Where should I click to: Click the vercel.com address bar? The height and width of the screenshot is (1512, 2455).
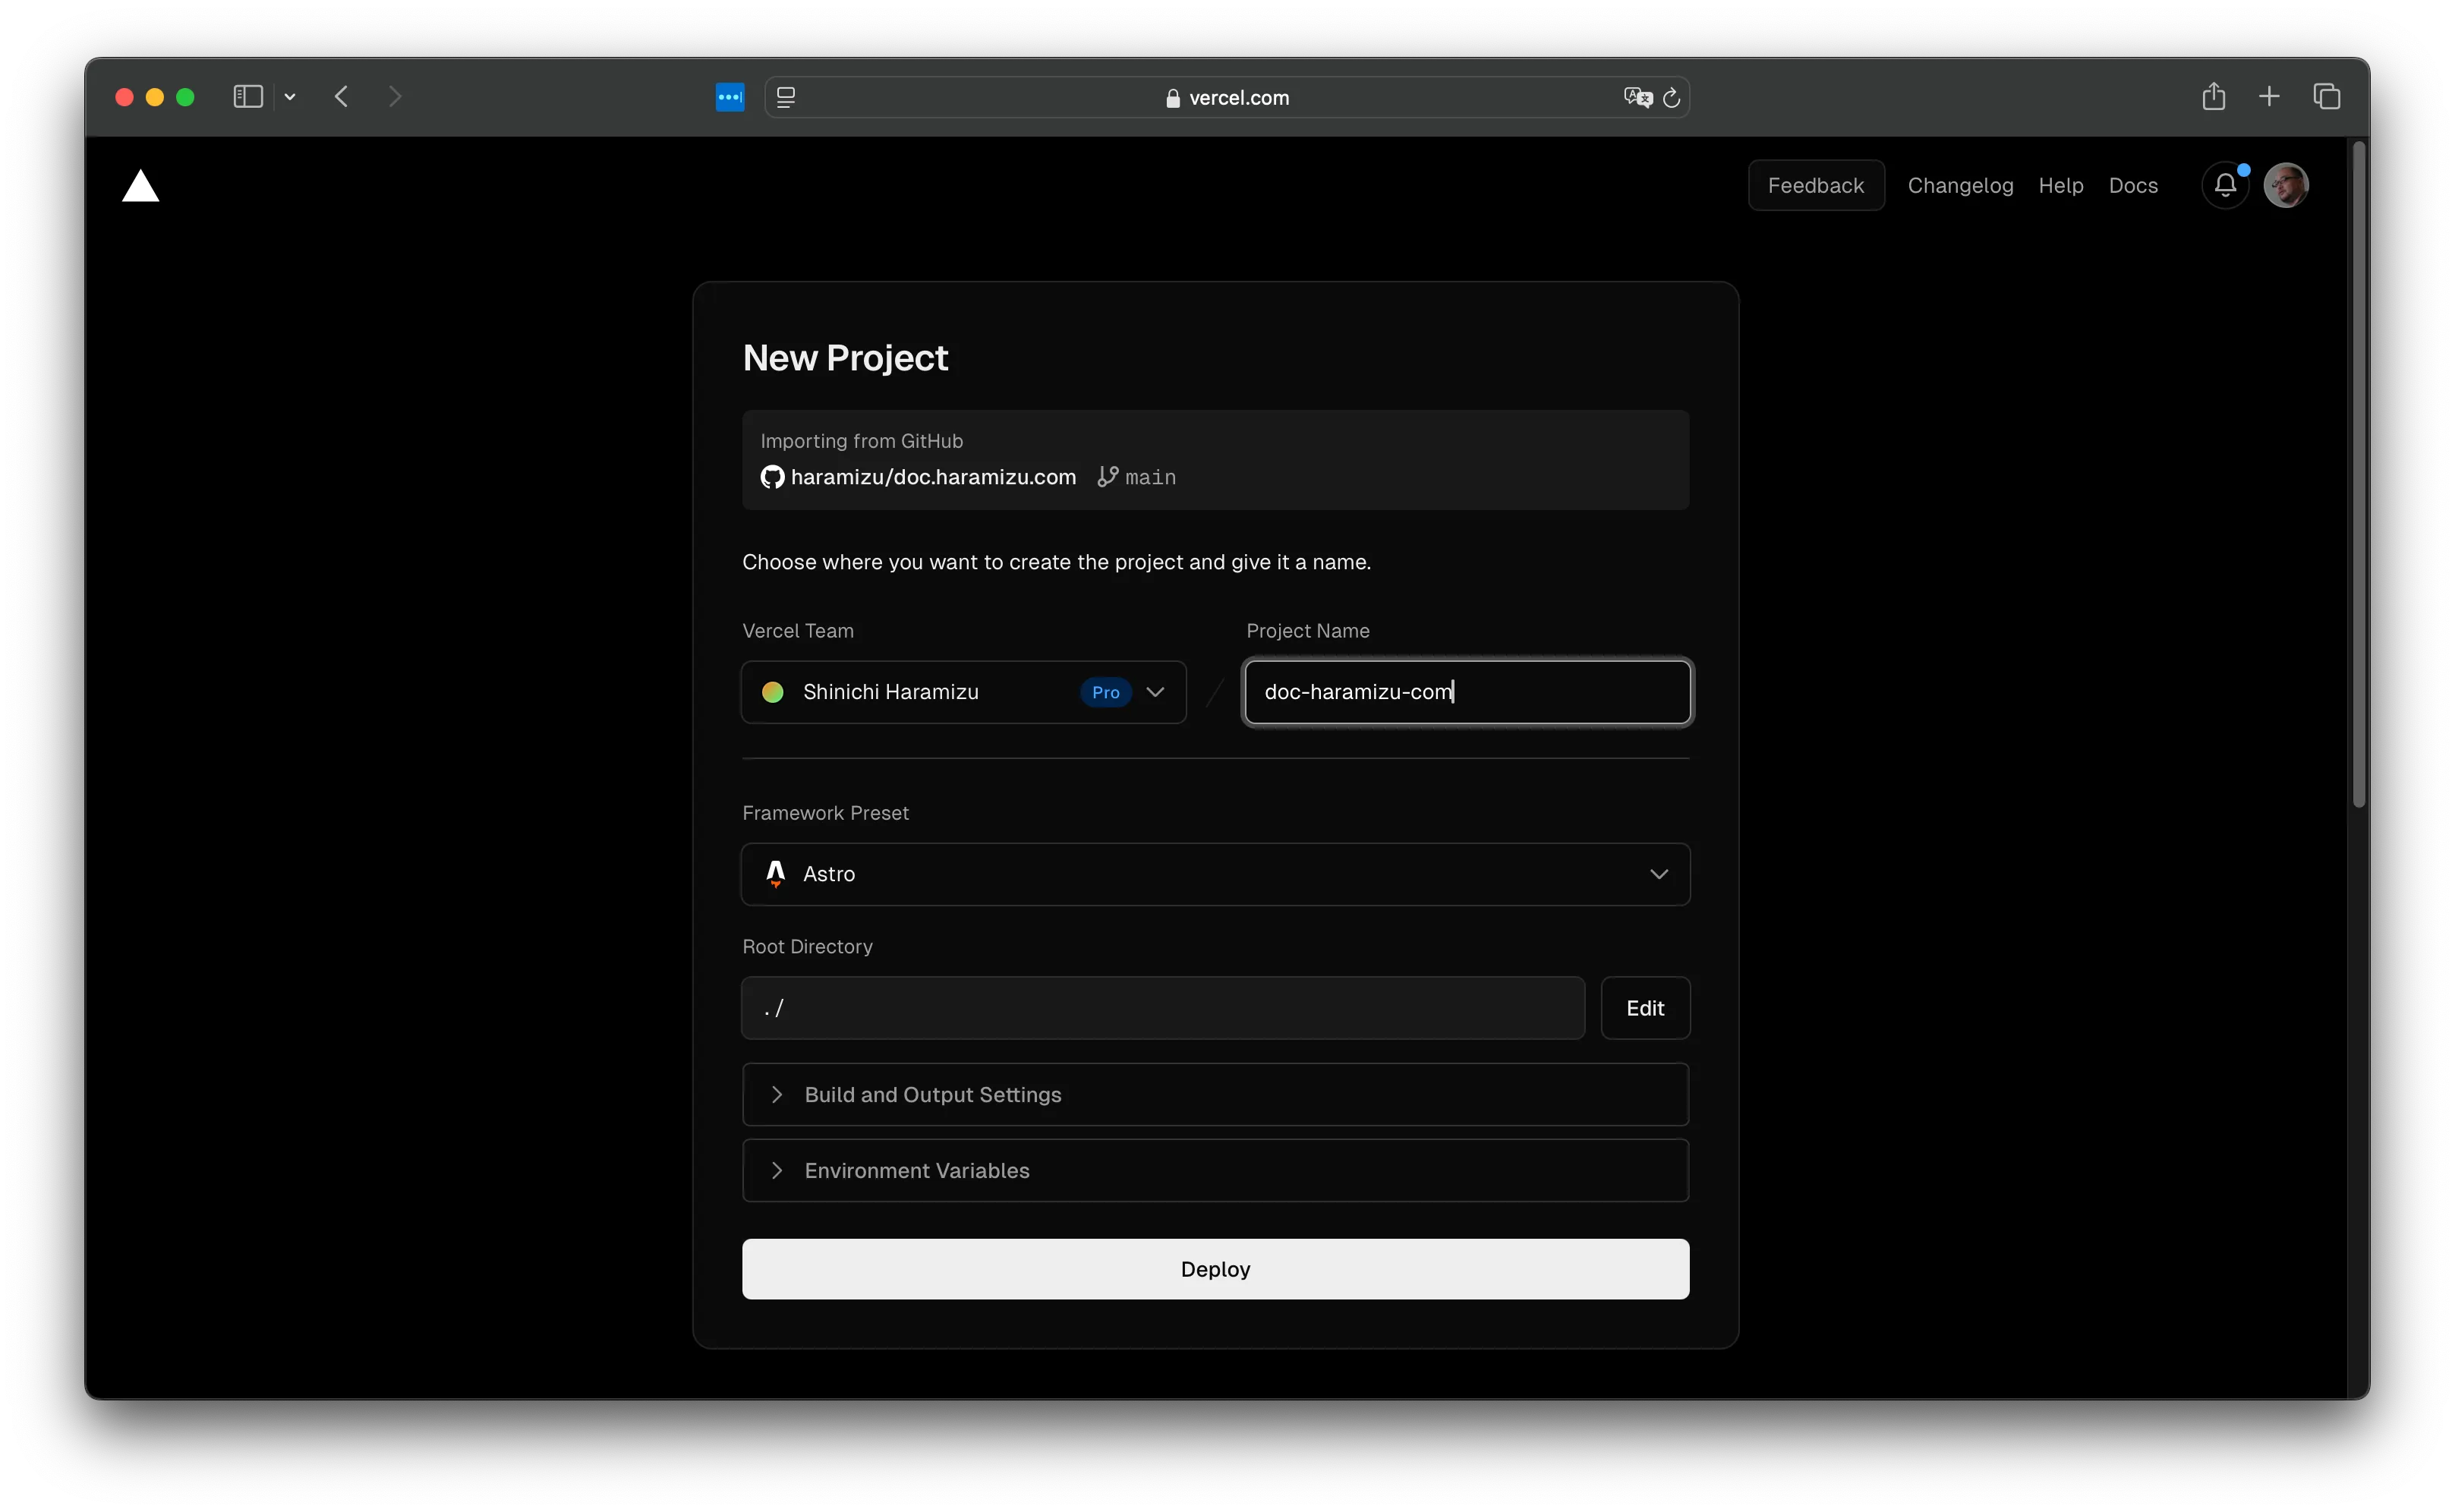(x=1227, y=97)
